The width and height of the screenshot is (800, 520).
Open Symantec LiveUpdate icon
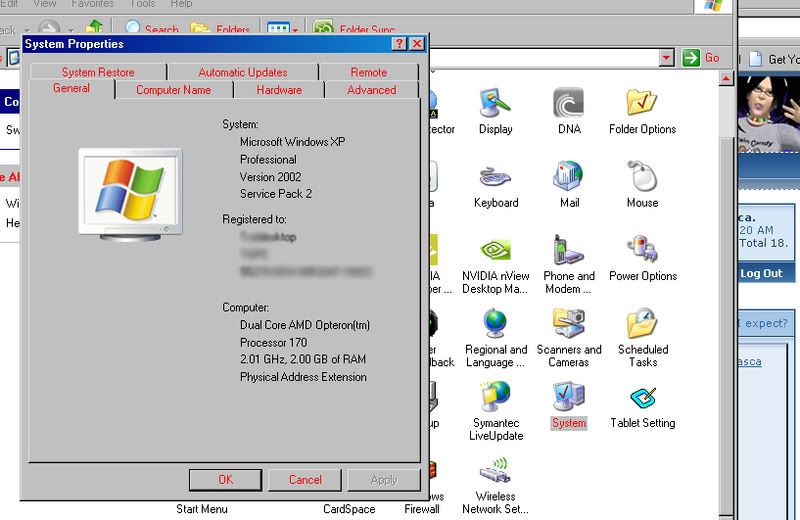click(495, 411)
